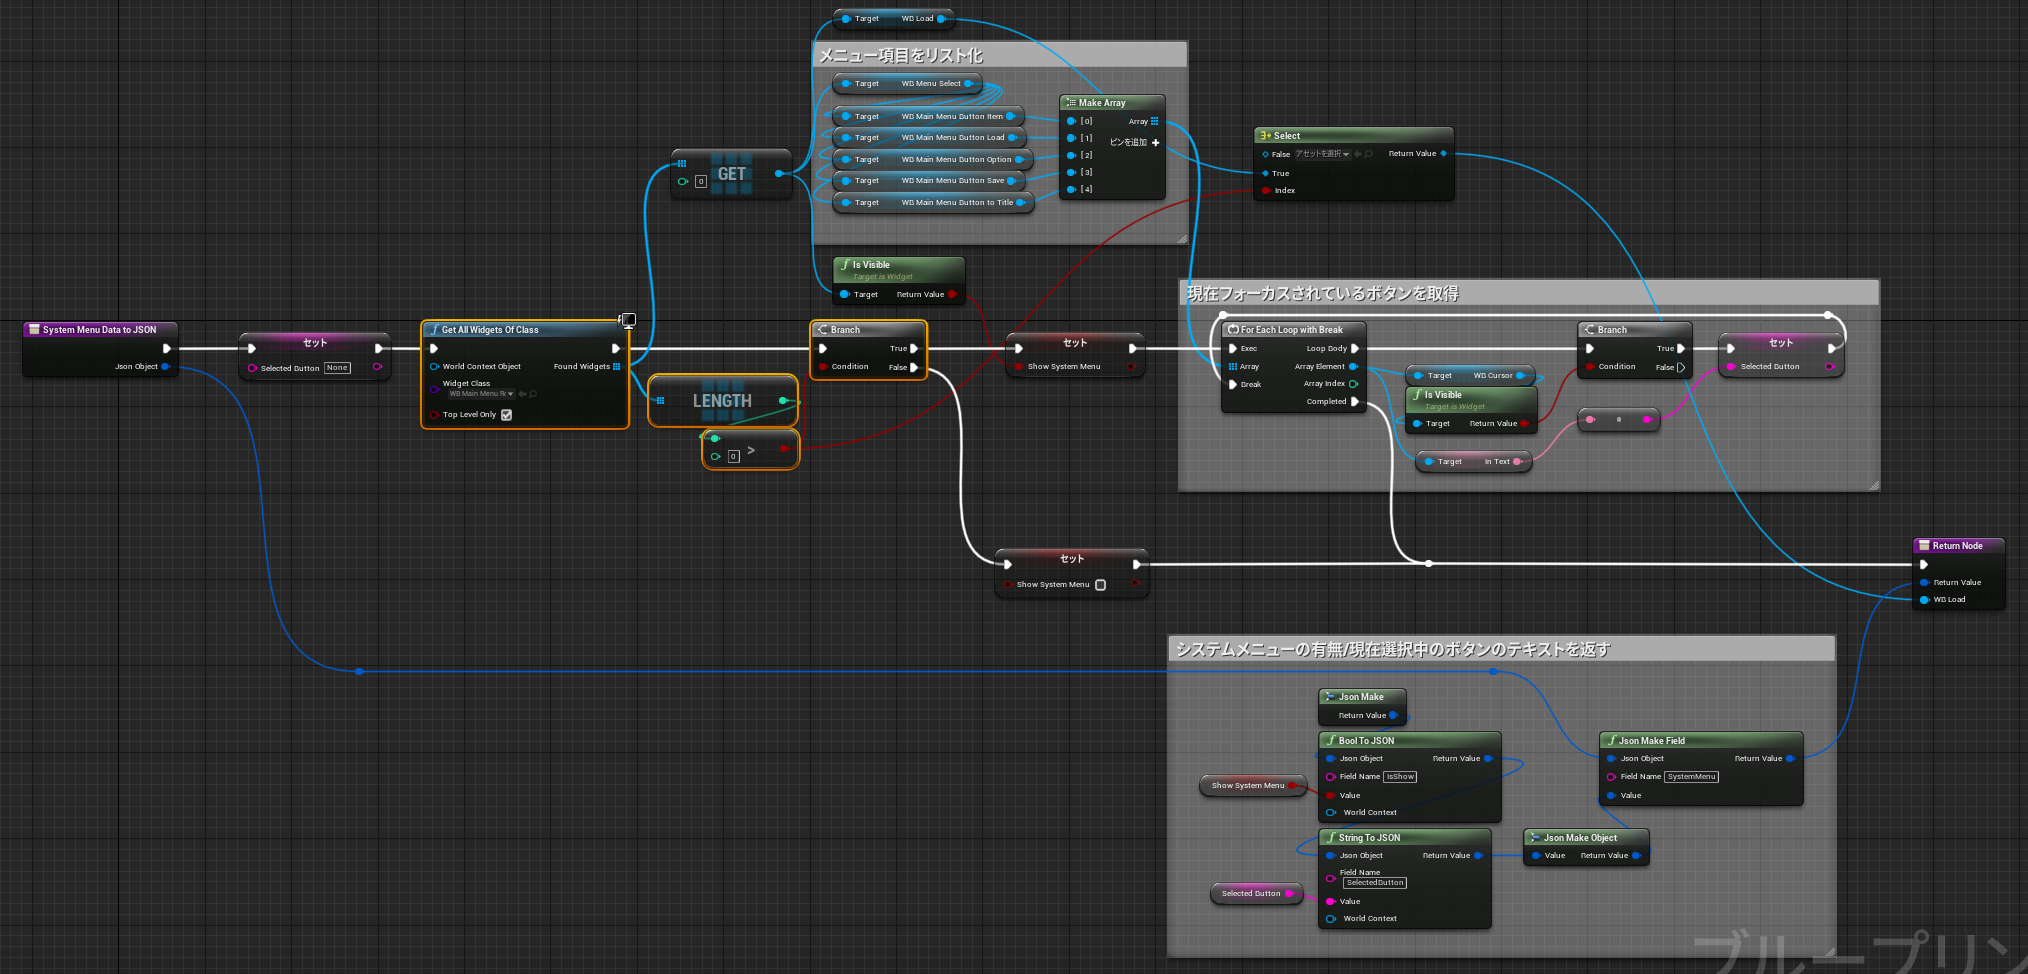
Task: Select the WB Main Menu Button Save node
Action: [928, 181]
